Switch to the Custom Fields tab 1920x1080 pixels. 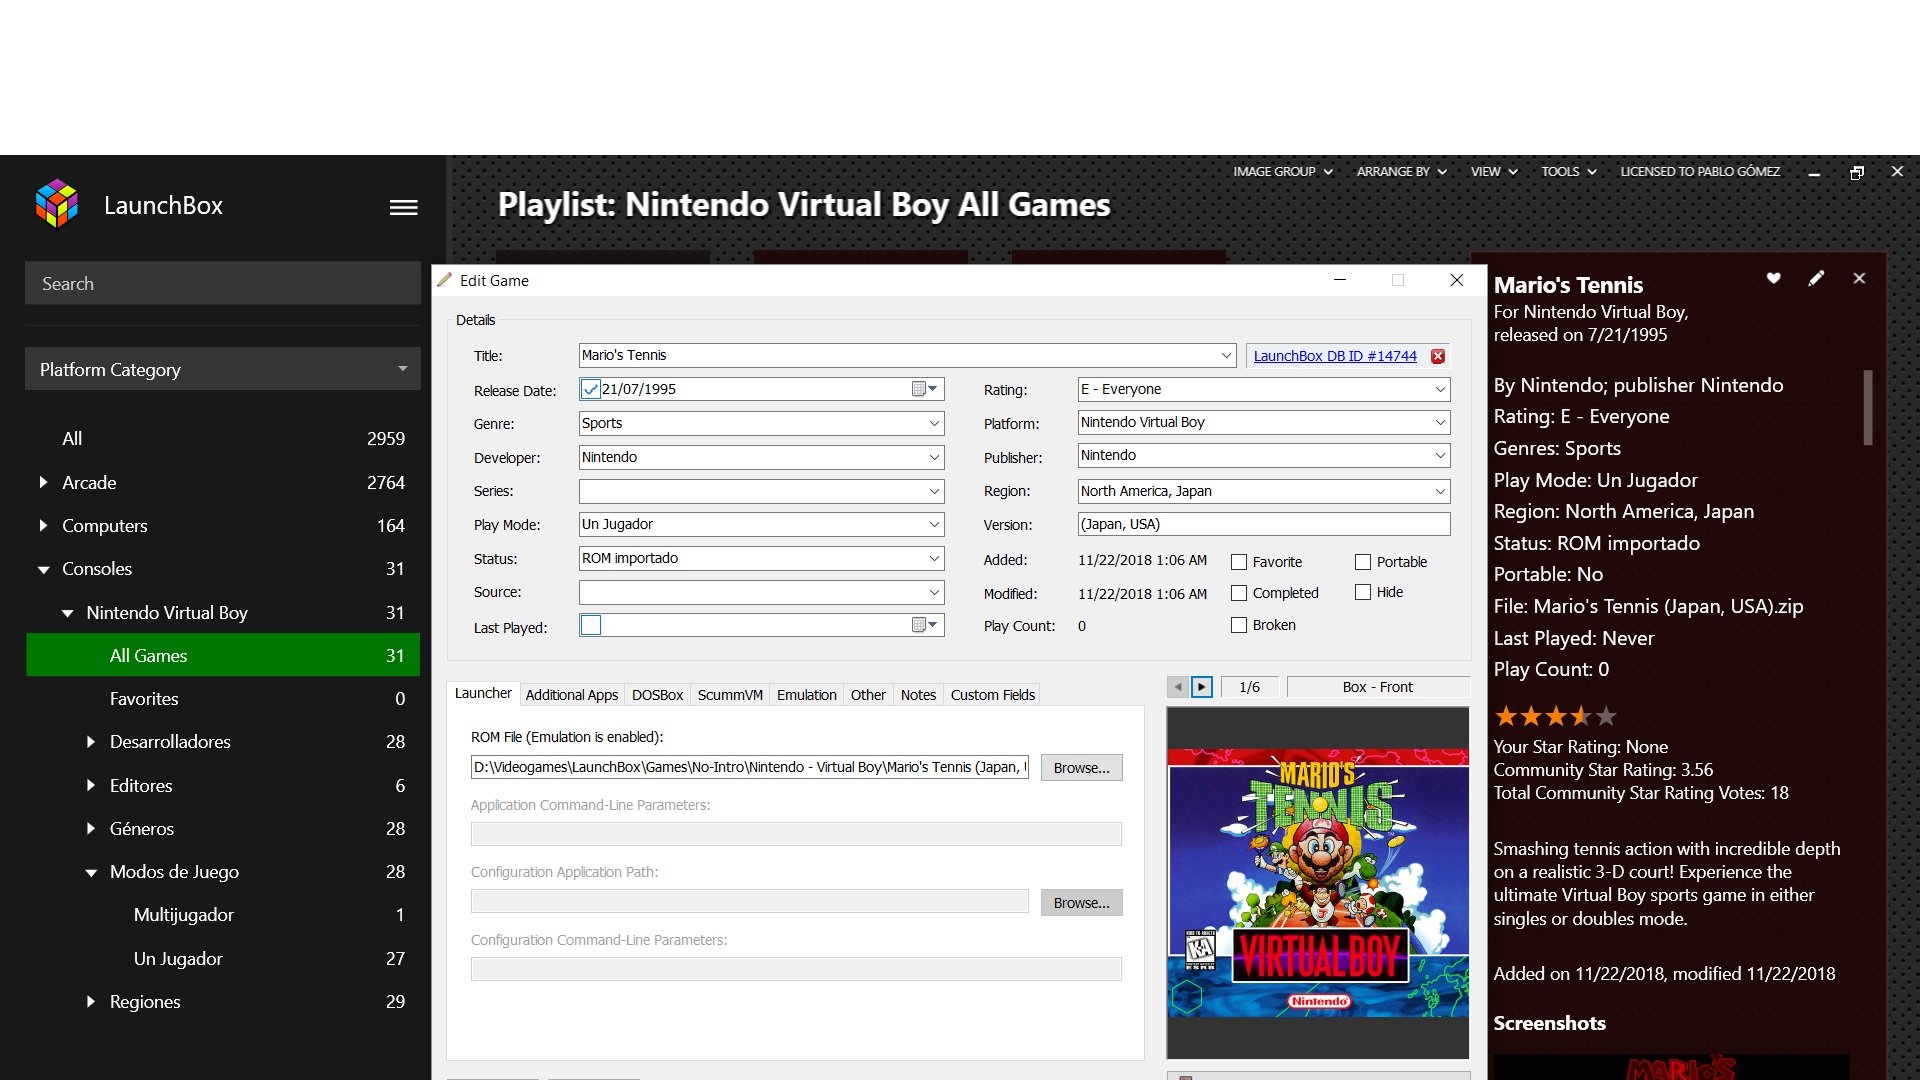pyautogui.click(x=992, y=695)
